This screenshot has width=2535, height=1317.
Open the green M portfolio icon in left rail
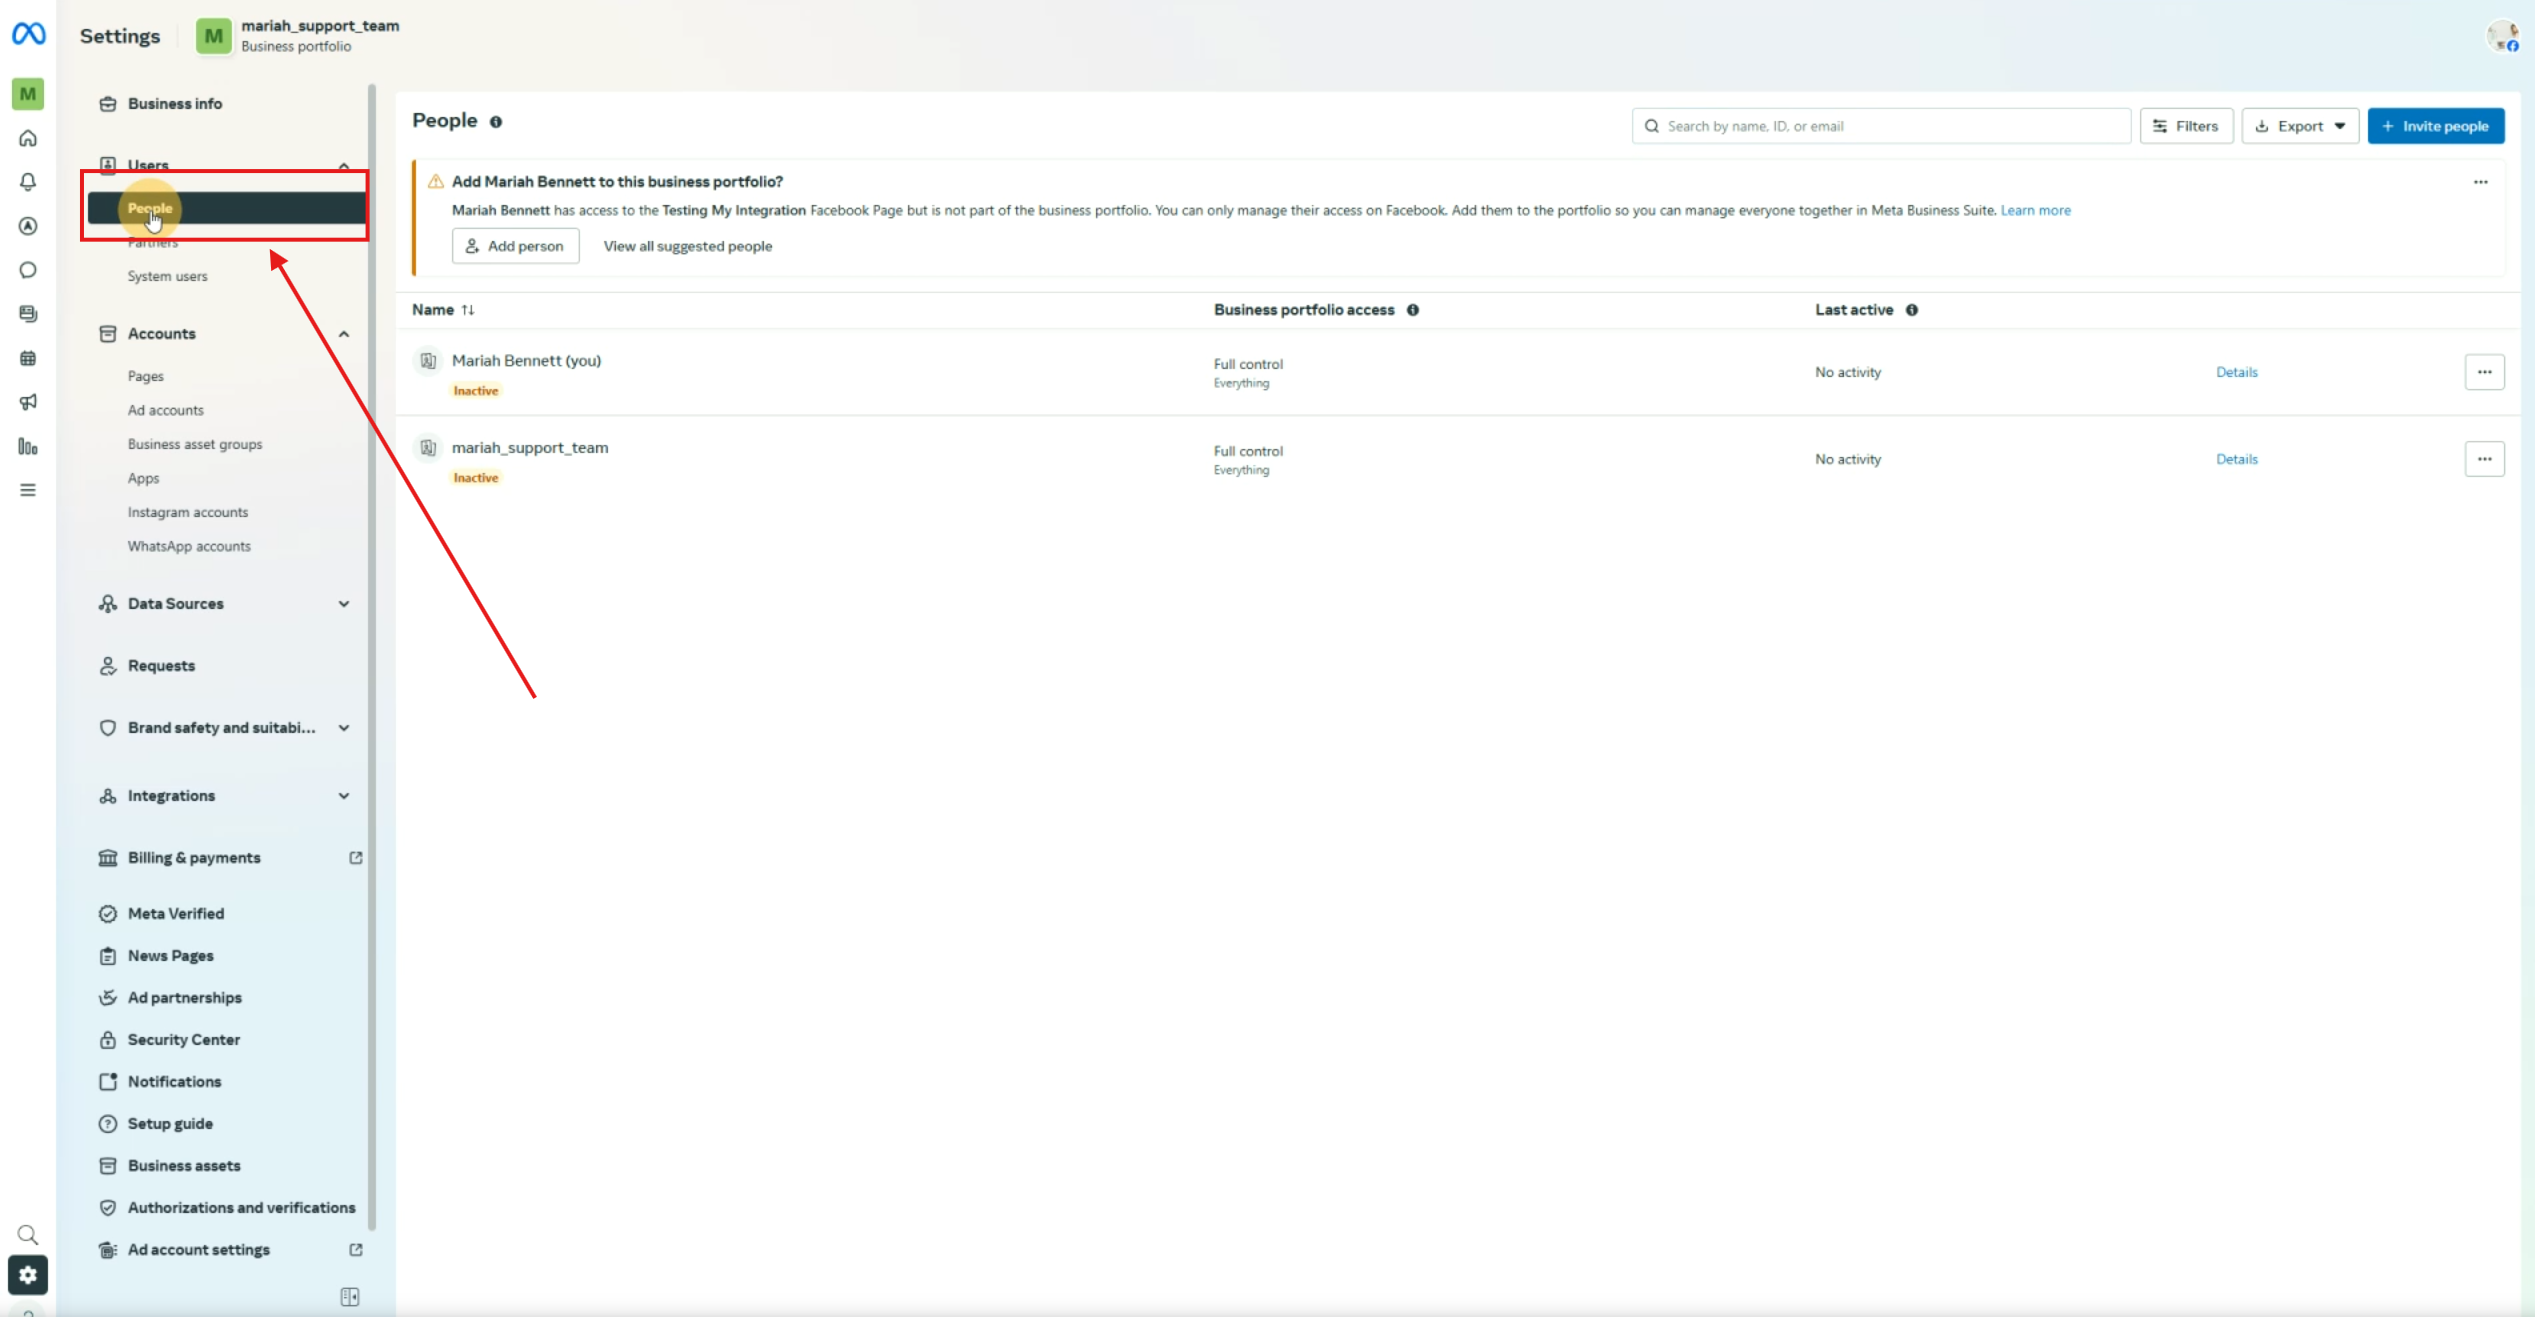point(28,94)
